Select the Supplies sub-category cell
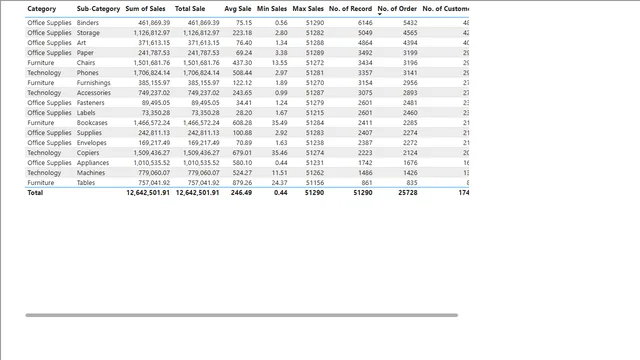640x360 pixels. point(89,133)
